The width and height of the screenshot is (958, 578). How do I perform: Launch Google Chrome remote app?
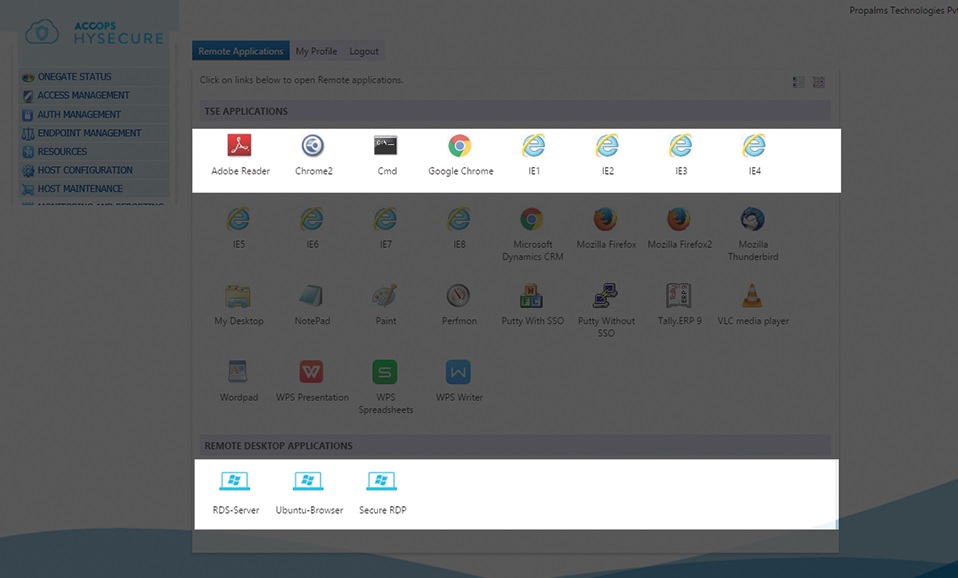tap(459, 146)
